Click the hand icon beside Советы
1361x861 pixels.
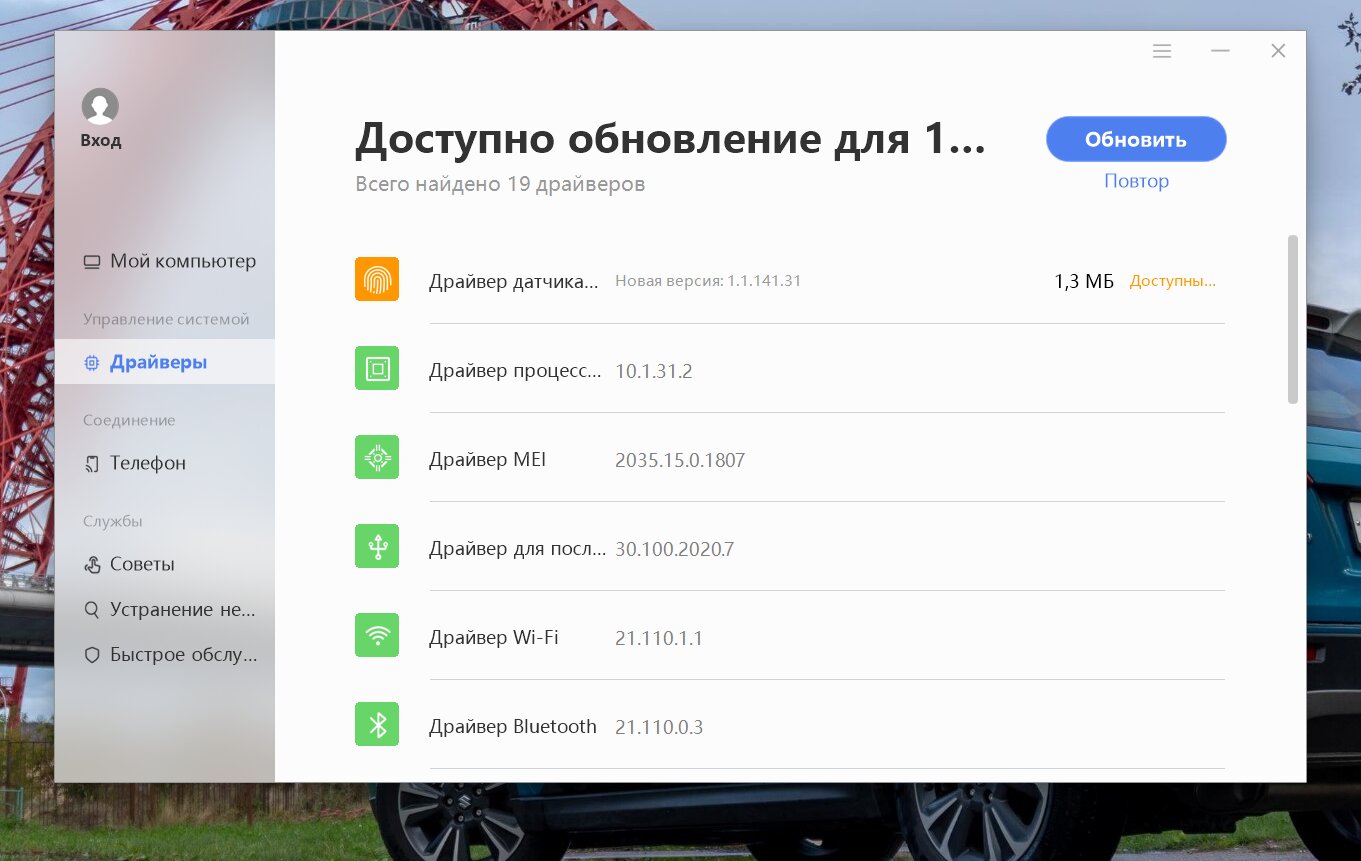tap(92, 565)
